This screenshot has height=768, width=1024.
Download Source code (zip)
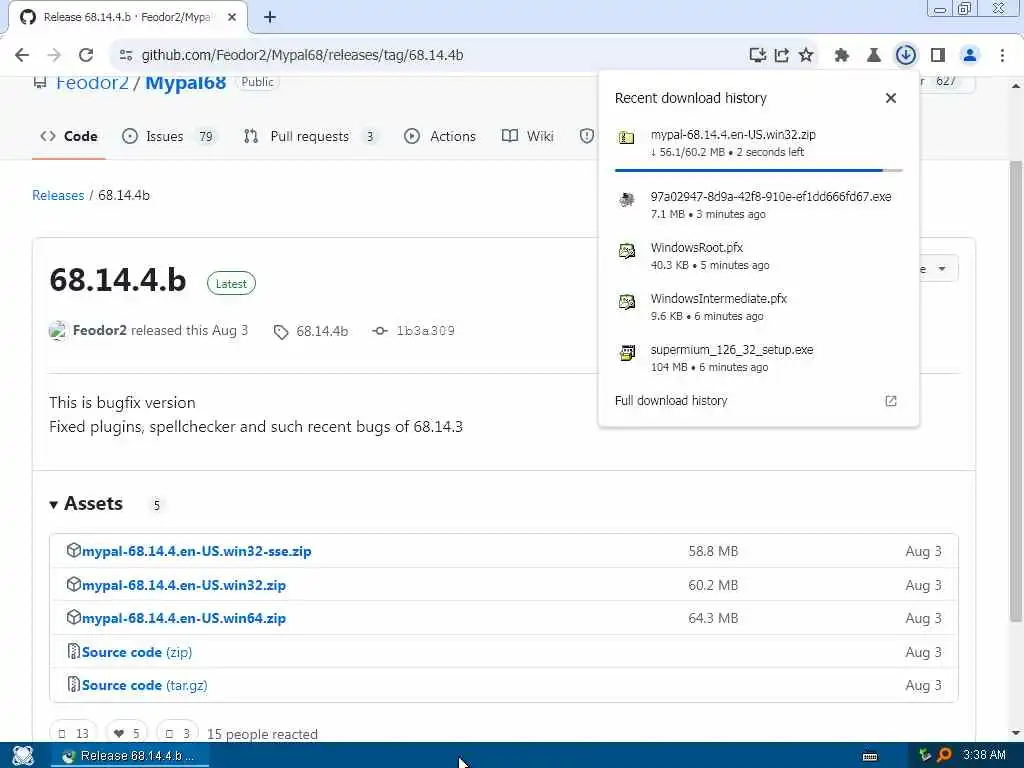tap(136, 652)
